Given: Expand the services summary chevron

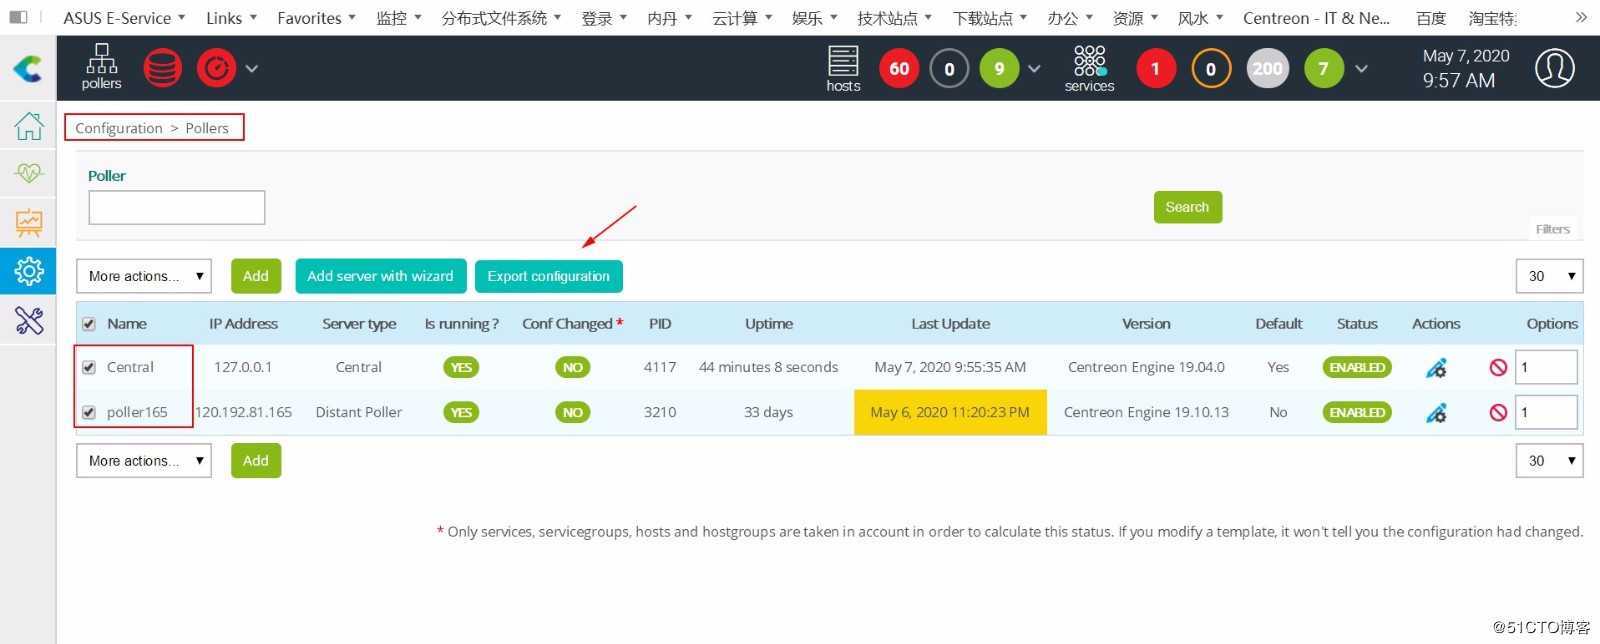Looking at the screenshot, I should [x=1361, y=68].
